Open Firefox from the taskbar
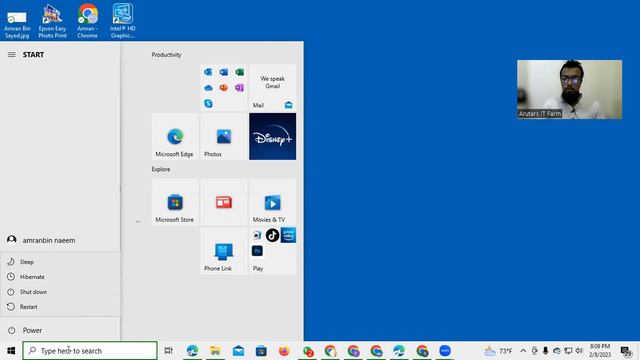640x360 pixels. coord(284,351)
